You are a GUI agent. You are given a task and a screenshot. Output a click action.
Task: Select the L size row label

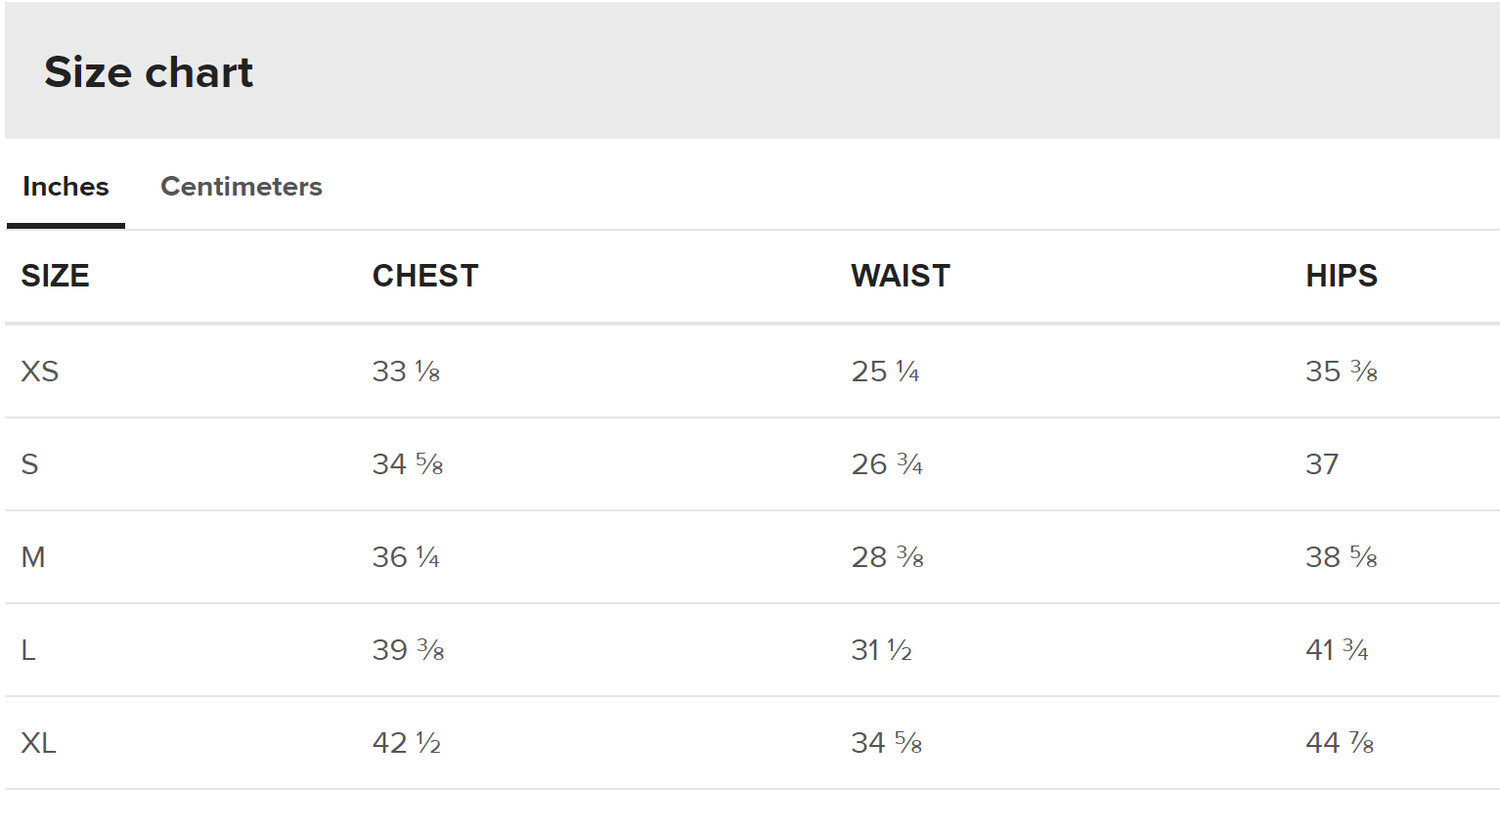tap(28, 650)
